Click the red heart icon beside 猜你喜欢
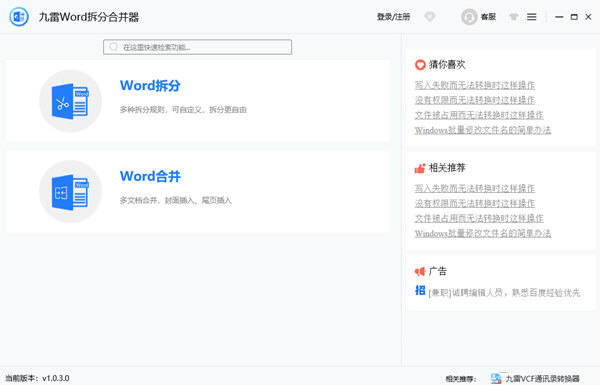The image size is (600, 385). pyautogui.click(x=420, y=65)
